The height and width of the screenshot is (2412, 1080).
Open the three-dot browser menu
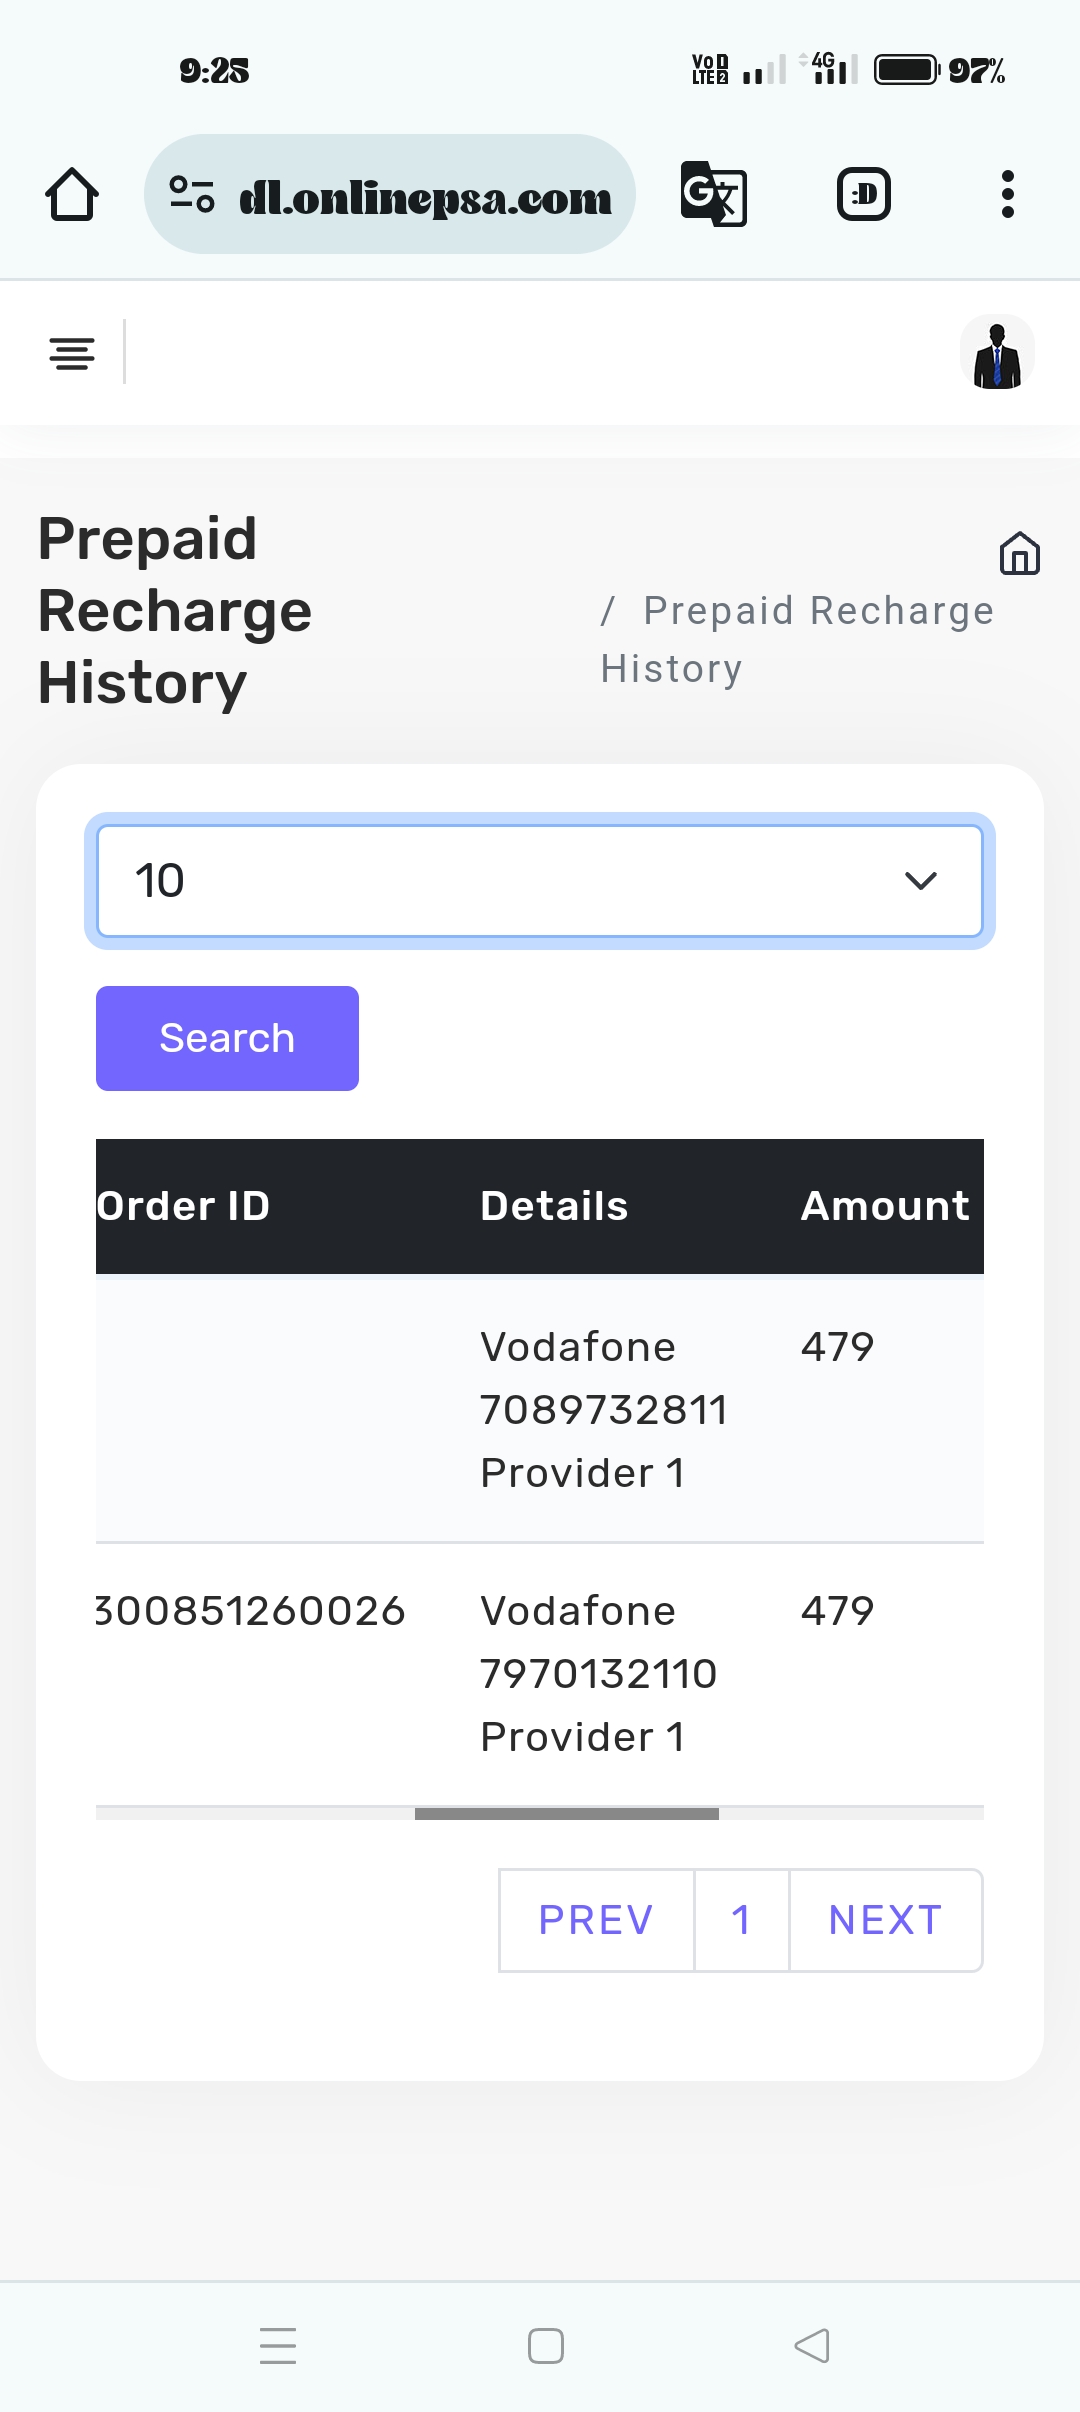1007,194
